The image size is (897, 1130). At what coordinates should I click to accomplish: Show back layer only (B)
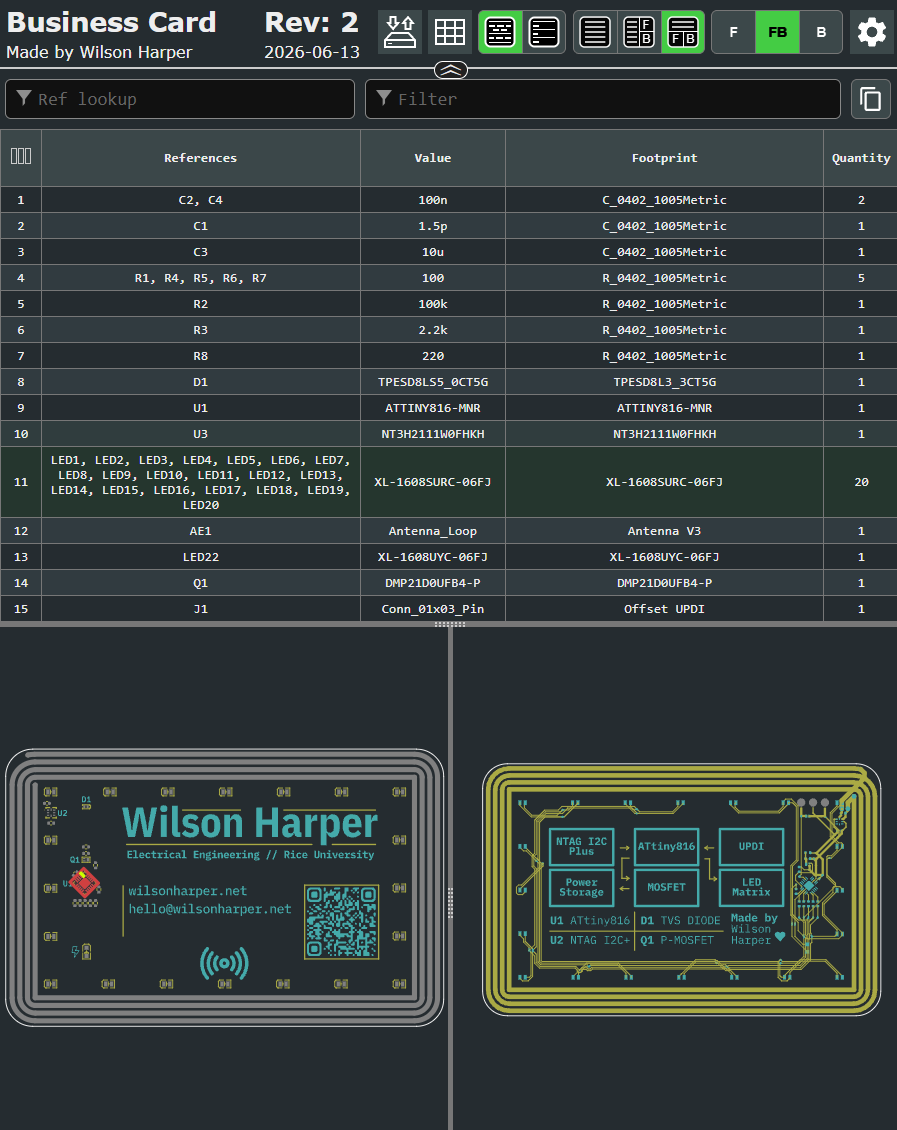click(821, 32)
